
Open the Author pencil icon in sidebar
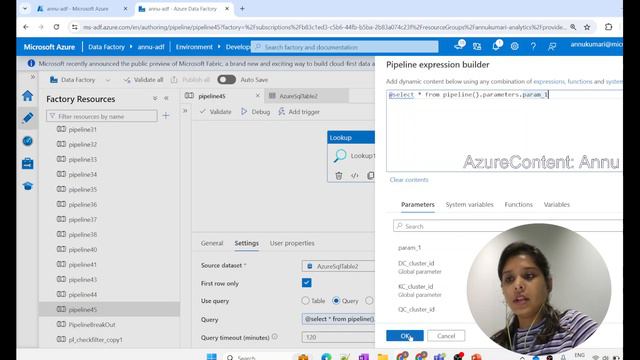28,118
